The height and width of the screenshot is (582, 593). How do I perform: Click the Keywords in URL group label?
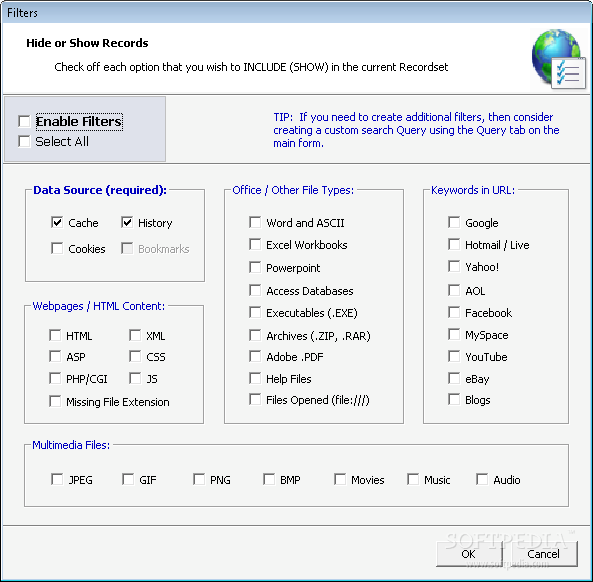[473, 190]
